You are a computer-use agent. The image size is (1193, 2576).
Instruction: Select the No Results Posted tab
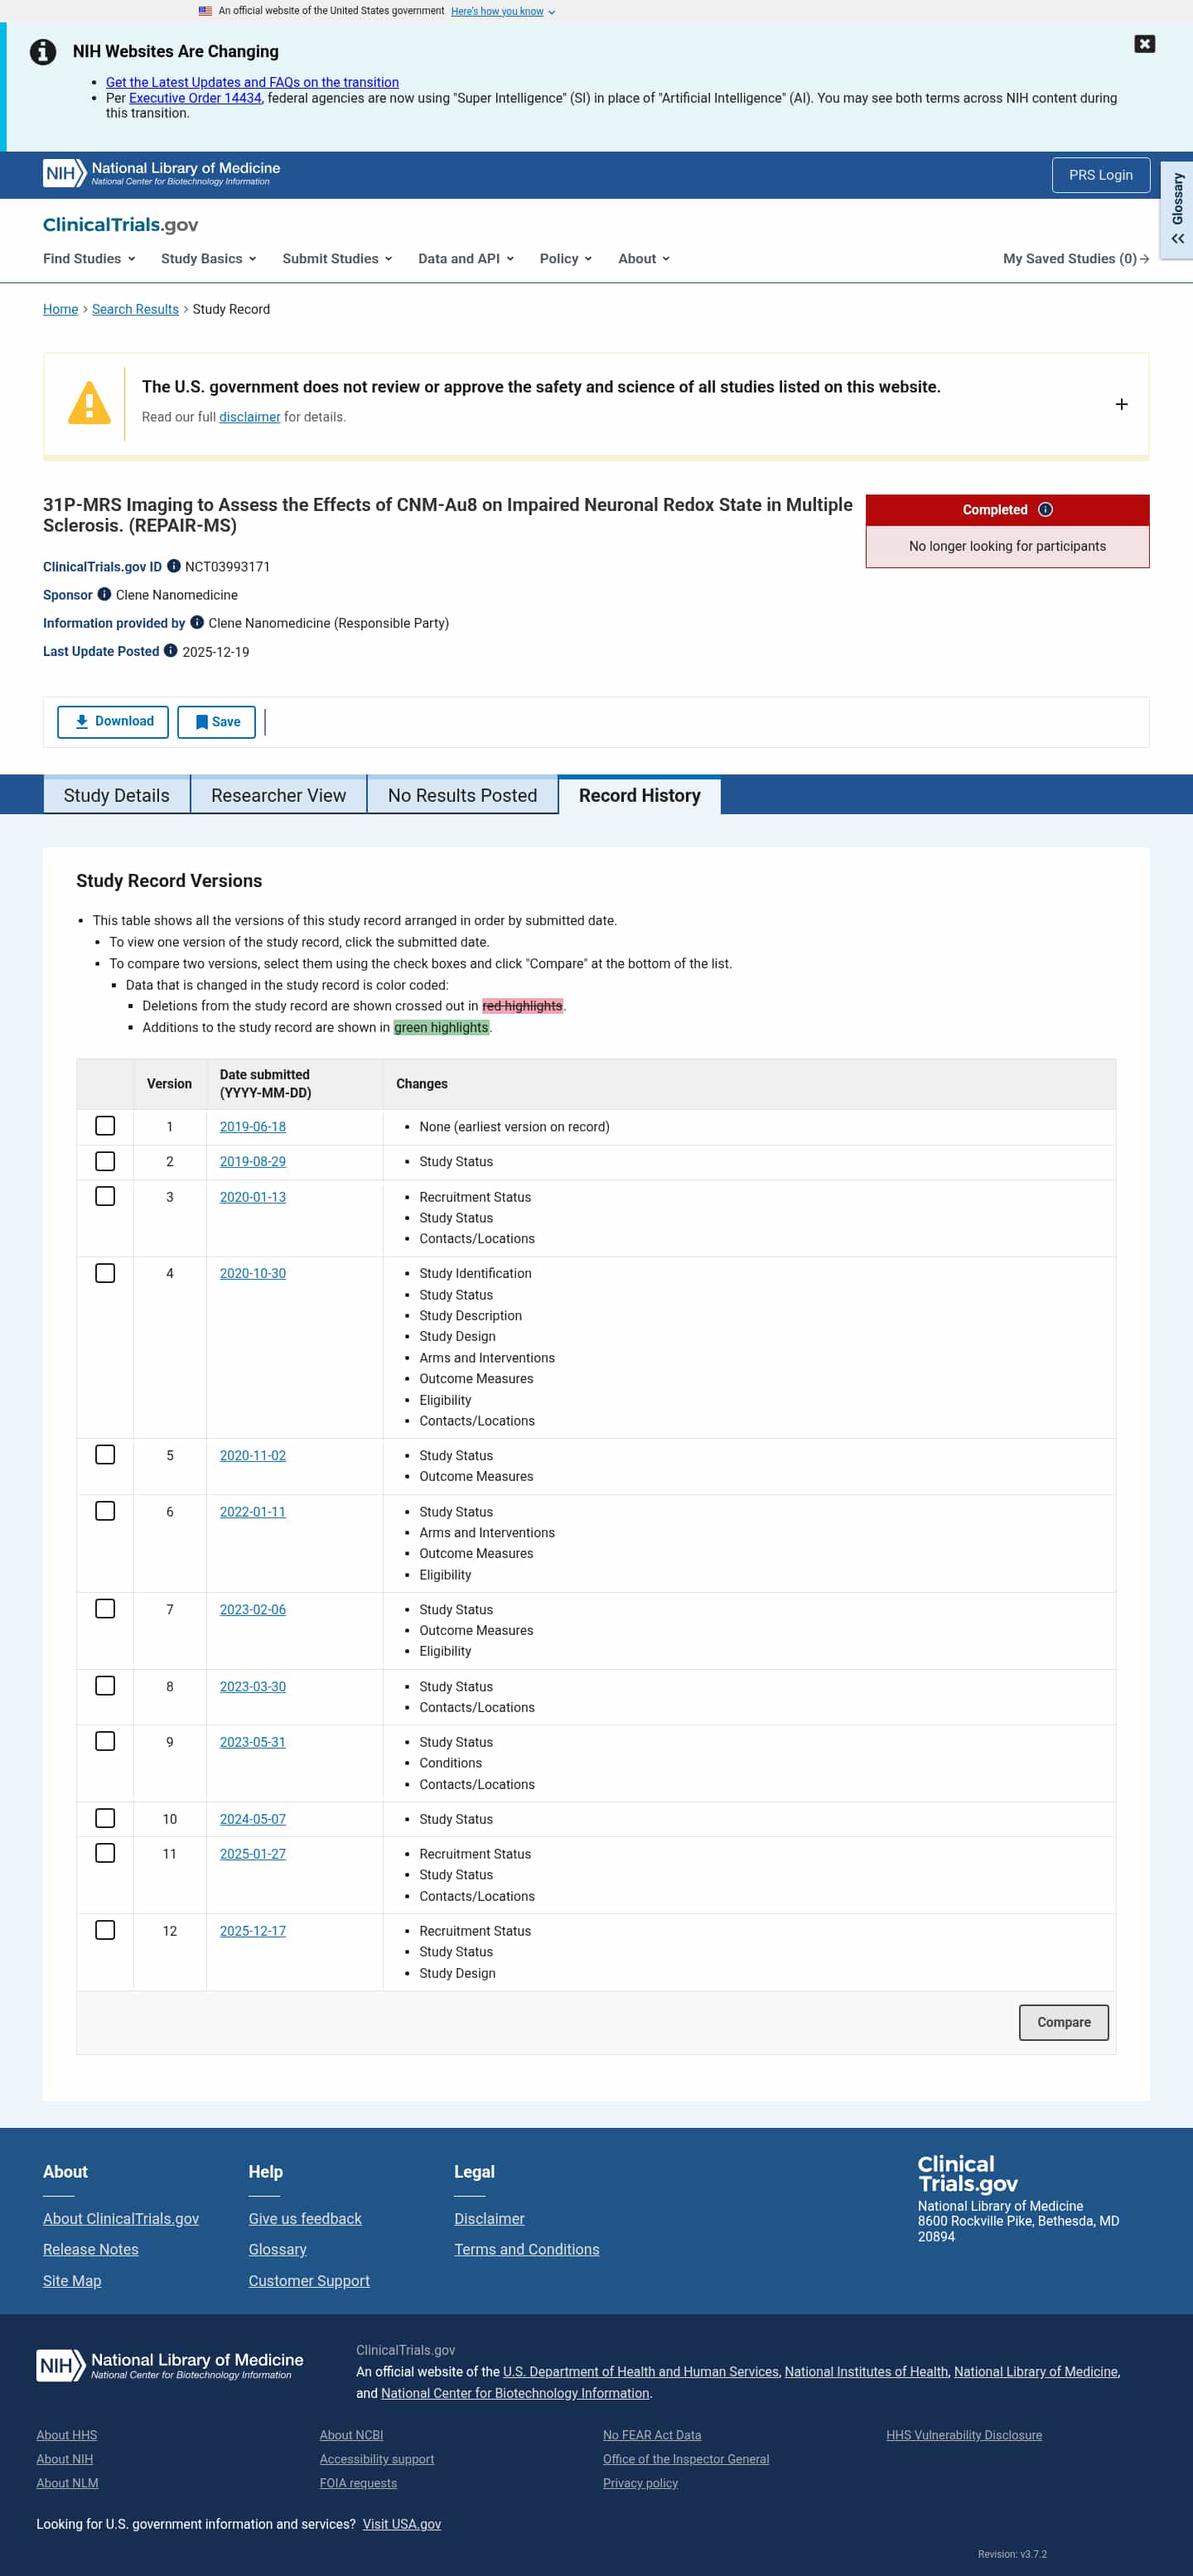click(463, 795)
